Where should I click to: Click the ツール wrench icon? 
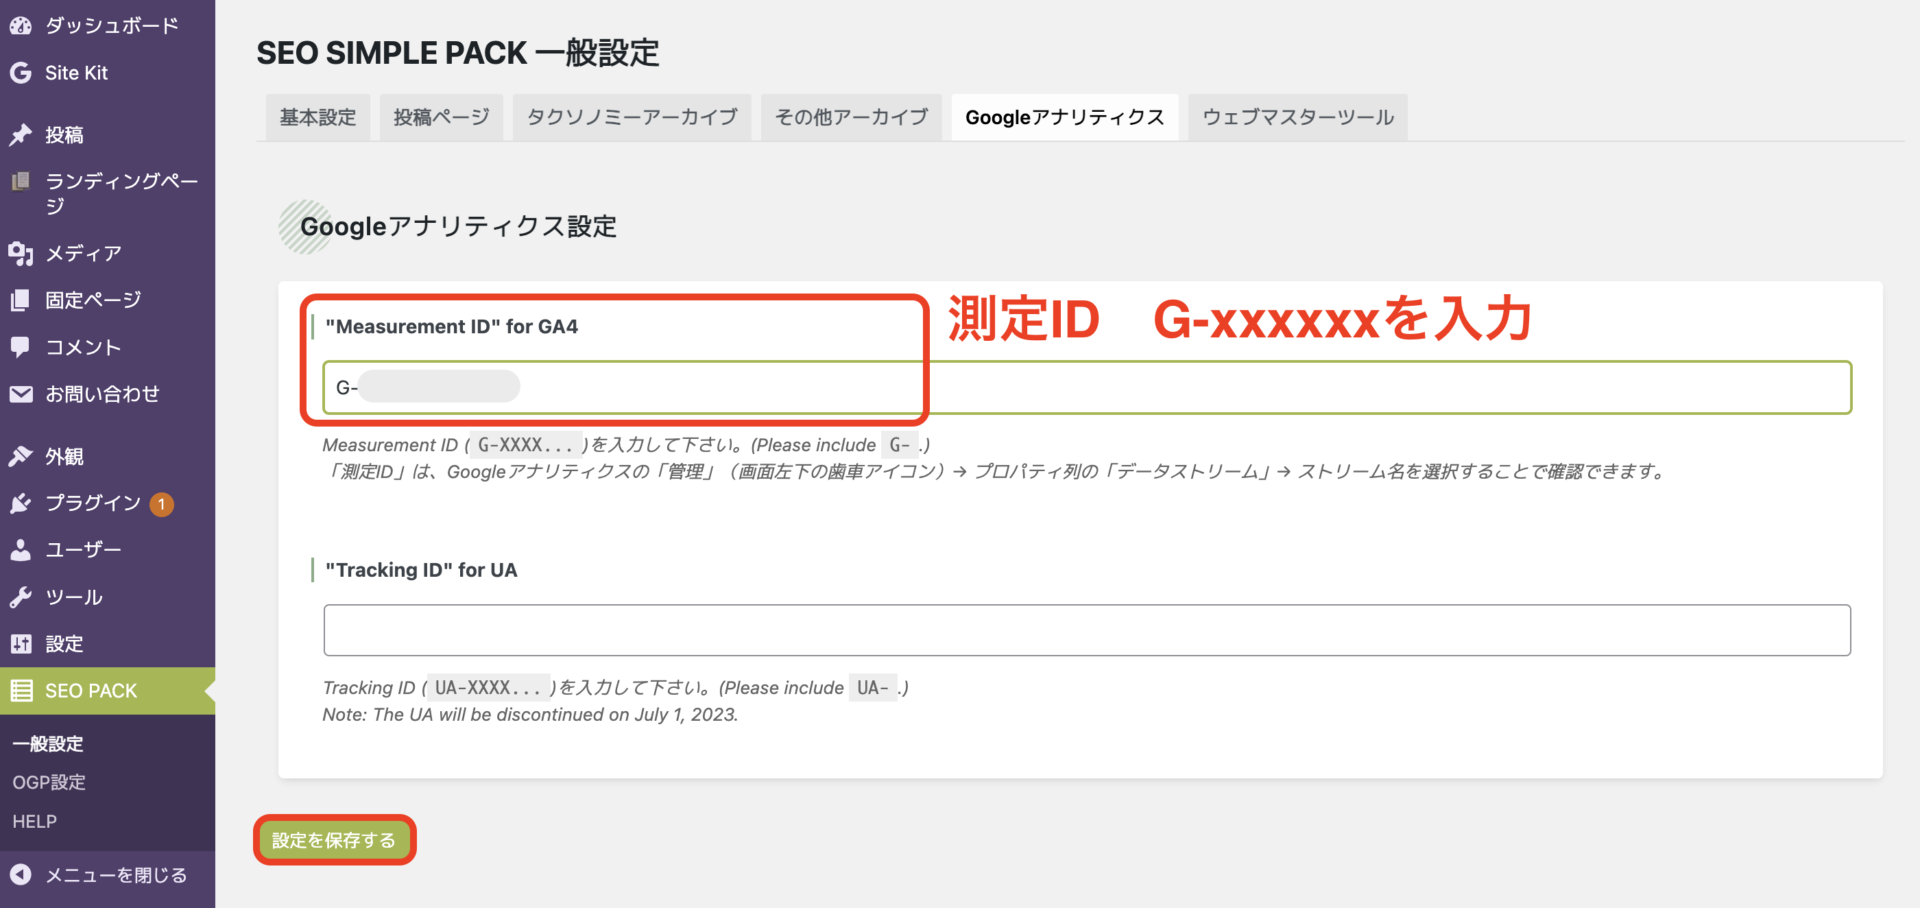[x=20, y=597]
